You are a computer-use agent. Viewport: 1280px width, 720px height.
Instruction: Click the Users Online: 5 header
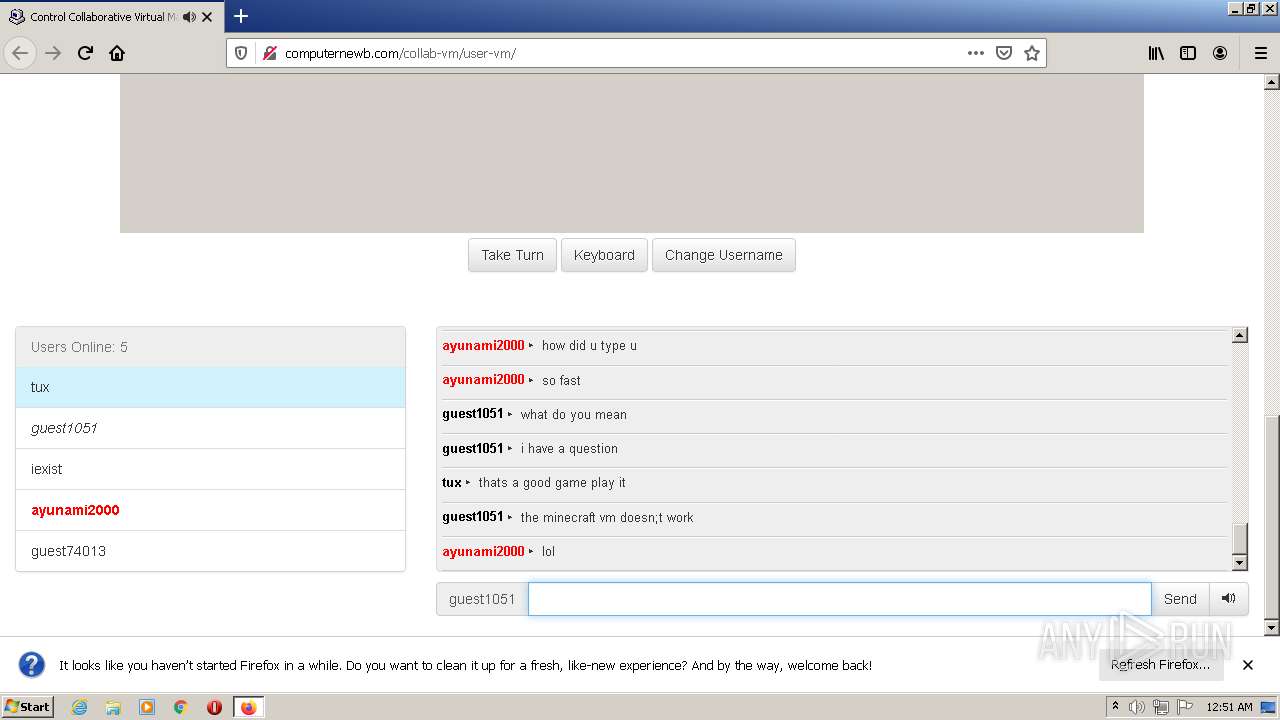[210, 347]
